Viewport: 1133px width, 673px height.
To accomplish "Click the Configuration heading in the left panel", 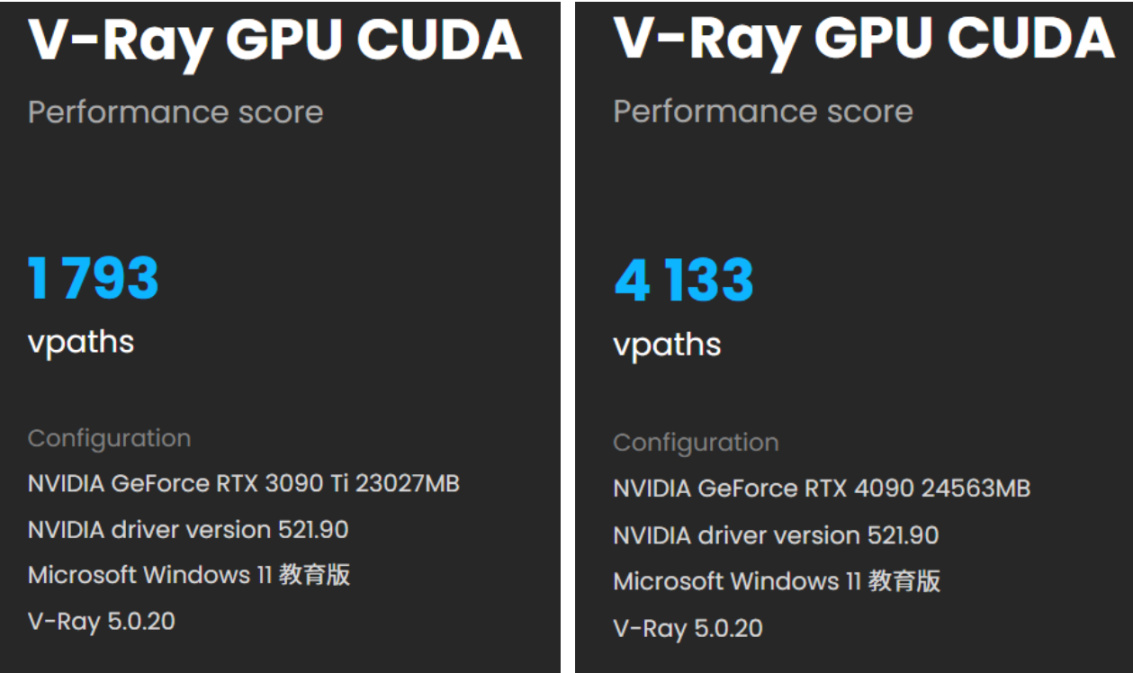I will [x=109, y=438].
